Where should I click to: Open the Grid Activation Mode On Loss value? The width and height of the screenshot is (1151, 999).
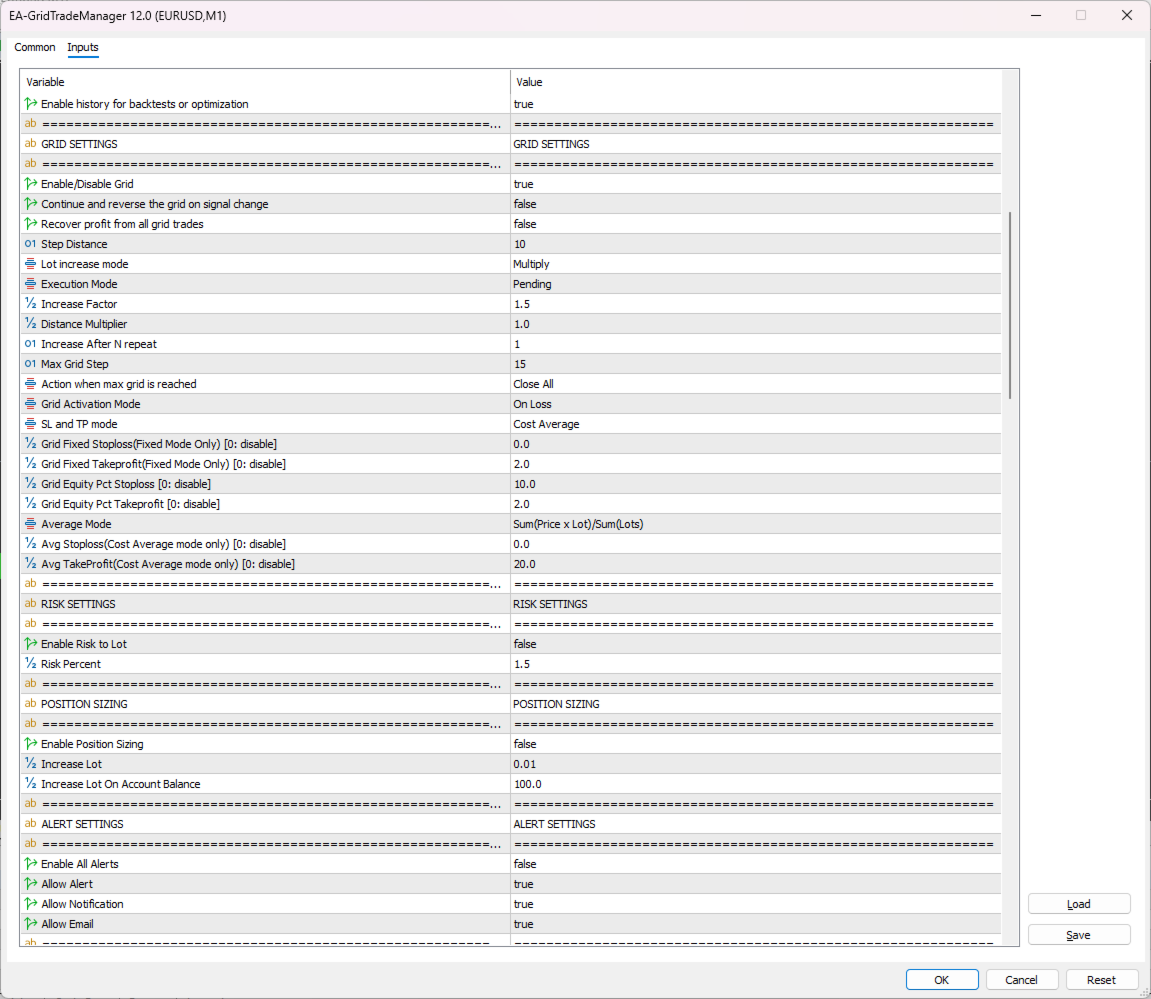755,404
